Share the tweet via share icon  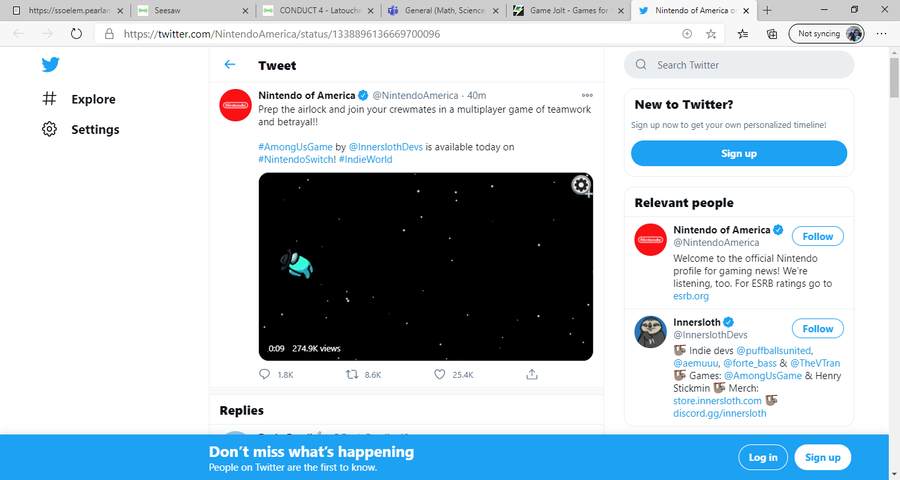point(532,374)
